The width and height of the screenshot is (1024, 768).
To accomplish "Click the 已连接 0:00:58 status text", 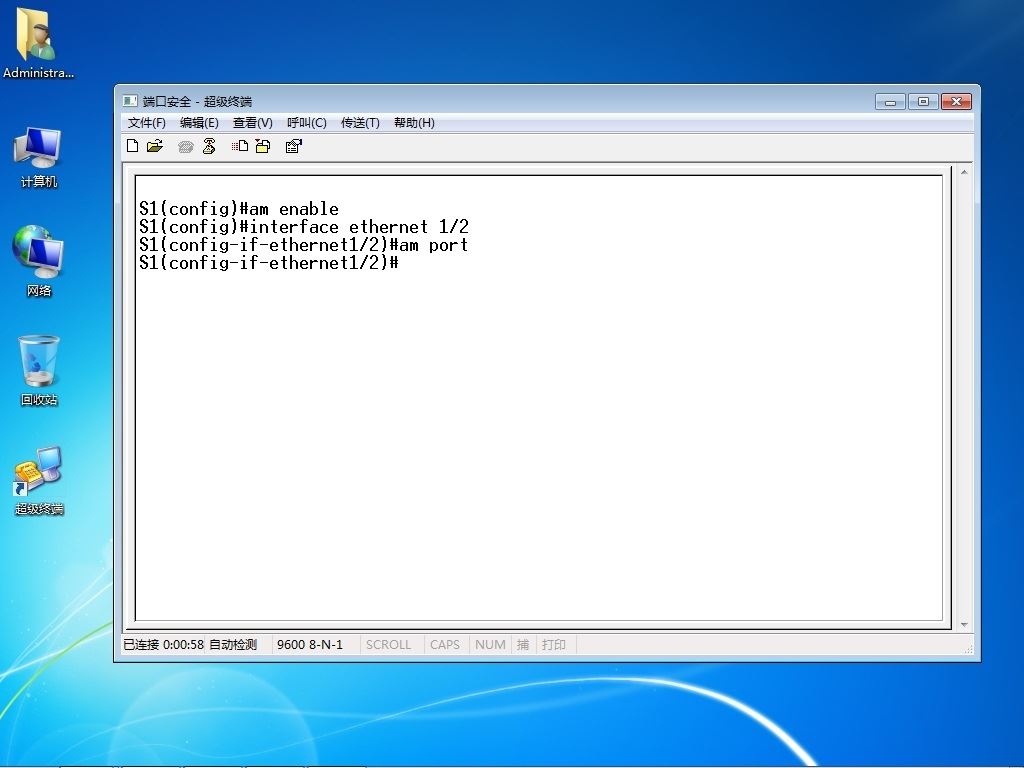I will click(x=163, y=645).
